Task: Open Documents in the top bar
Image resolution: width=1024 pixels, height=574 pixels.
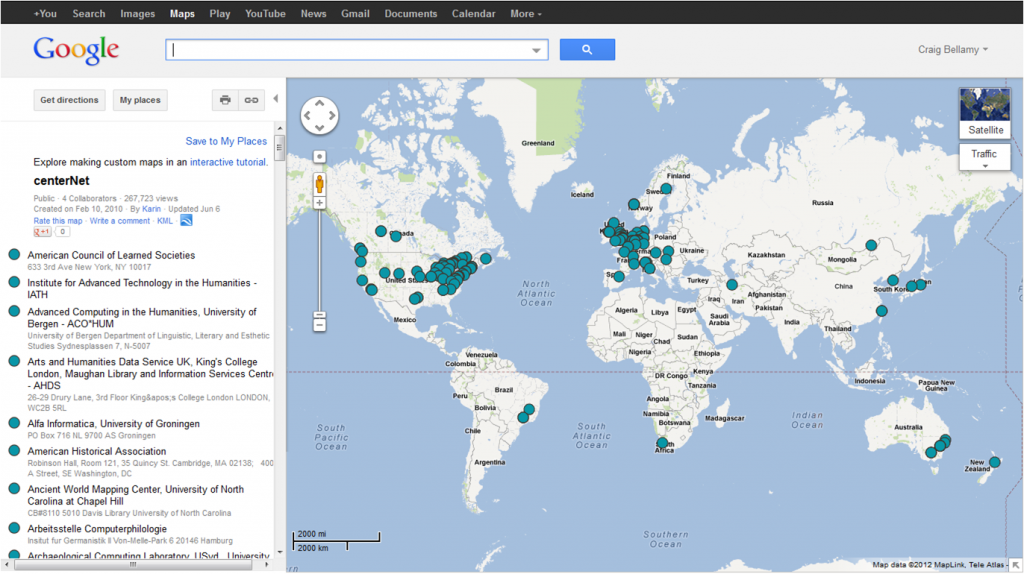Action: pos(411,14)
